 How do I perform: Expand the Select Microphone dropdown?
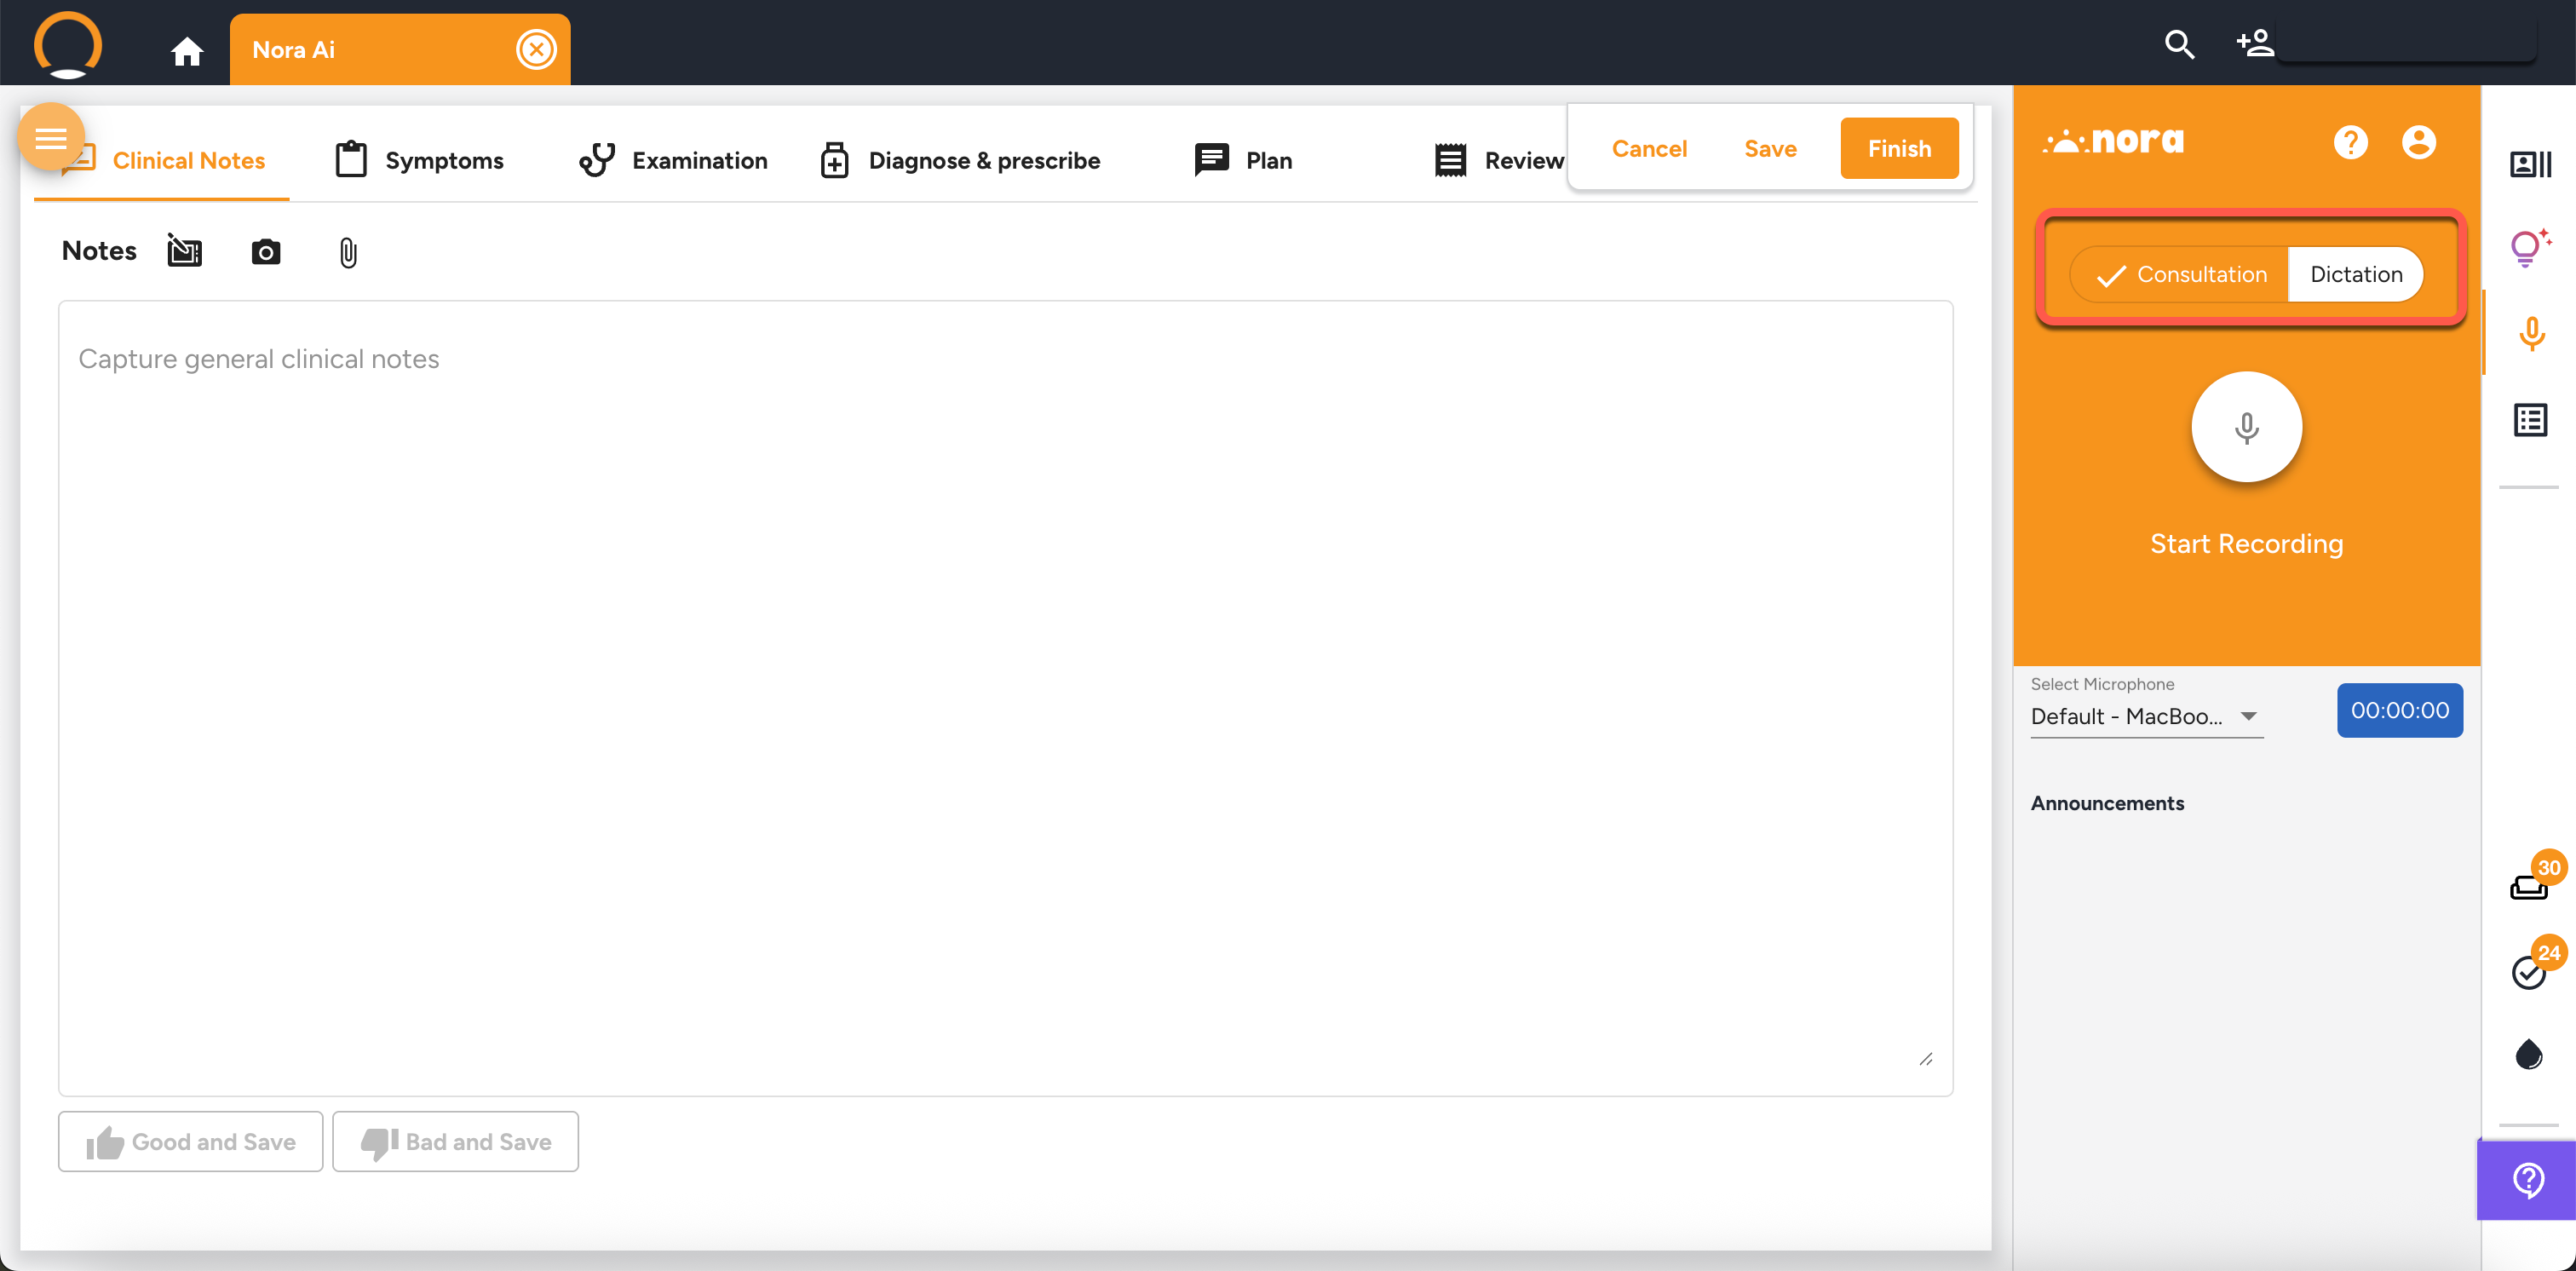[2146, 716]
